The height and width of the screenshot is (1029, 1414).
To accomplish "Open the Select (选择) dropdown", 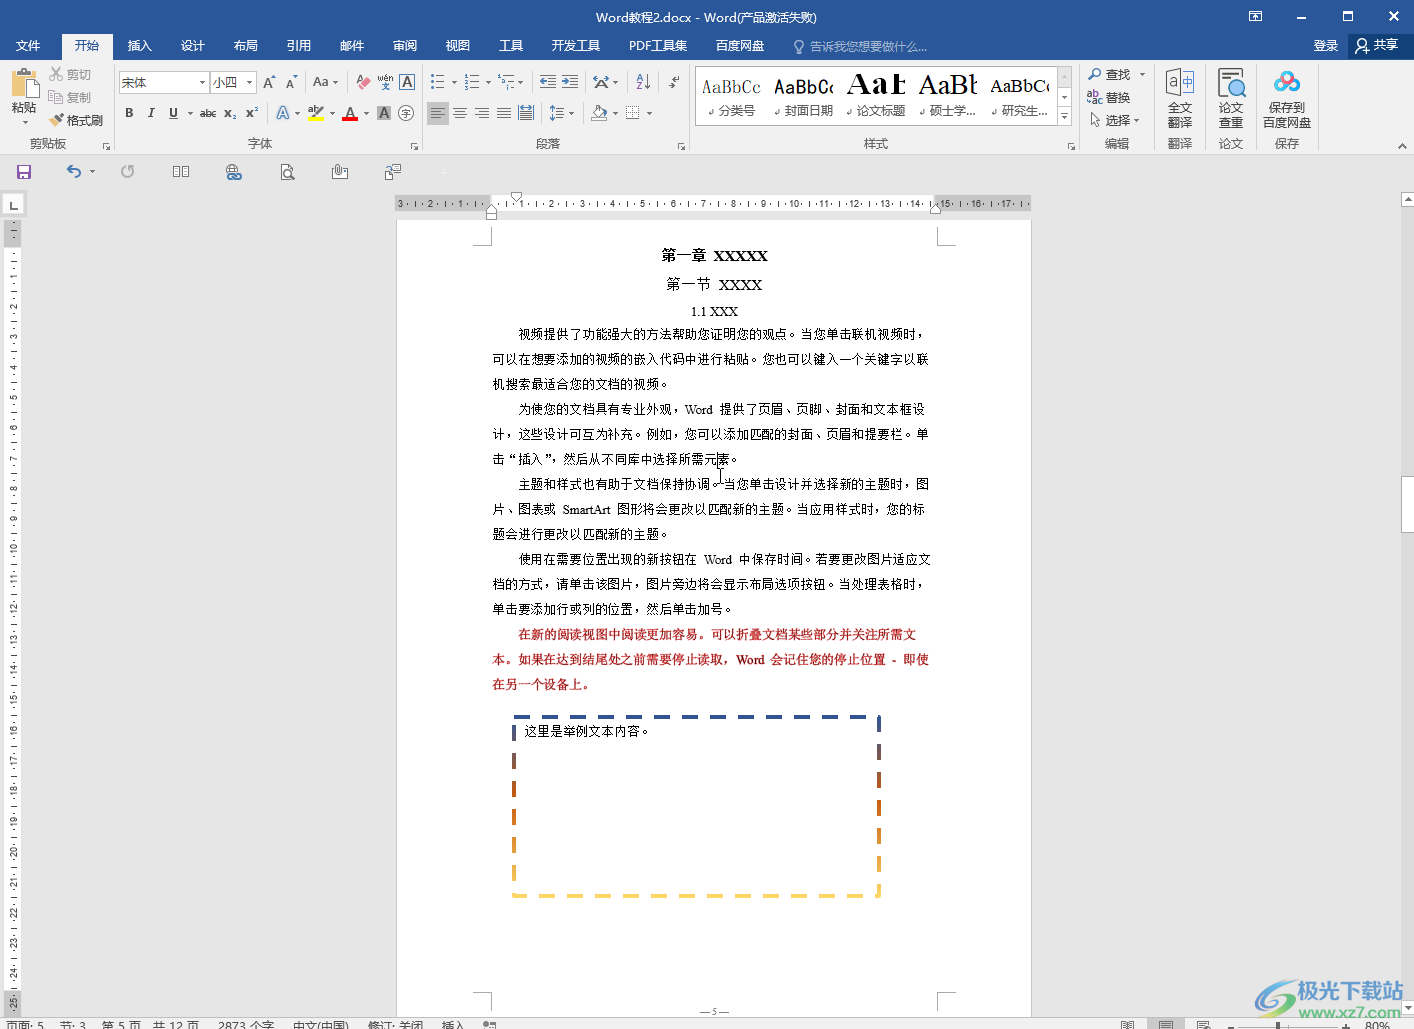I will coord(1115,120).
